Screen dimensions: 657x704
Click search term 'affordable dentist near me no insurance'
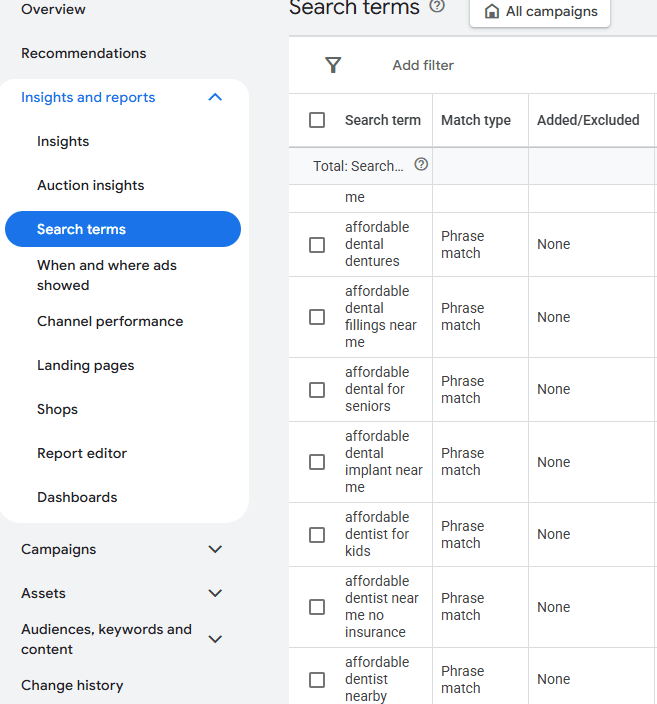pos(382,607)
